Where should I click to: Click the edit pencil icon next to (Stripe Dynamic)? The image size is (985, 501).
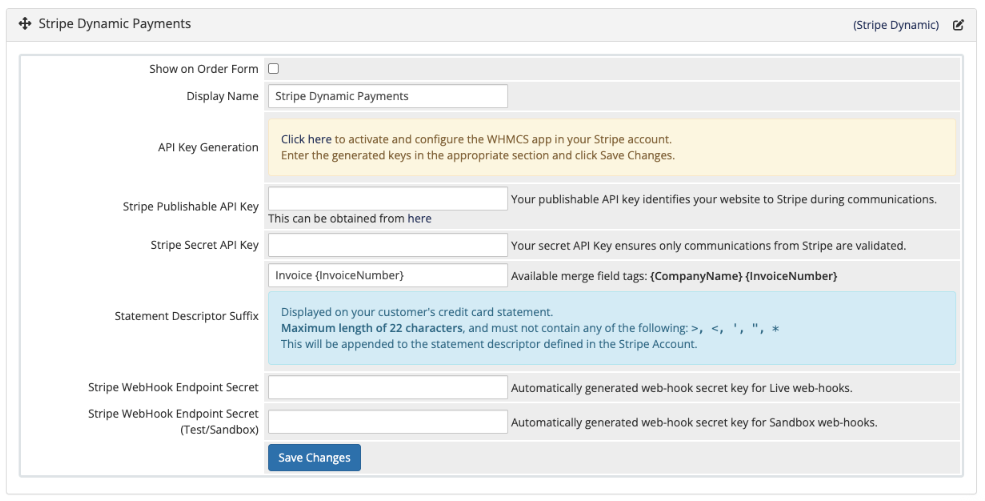958,25
